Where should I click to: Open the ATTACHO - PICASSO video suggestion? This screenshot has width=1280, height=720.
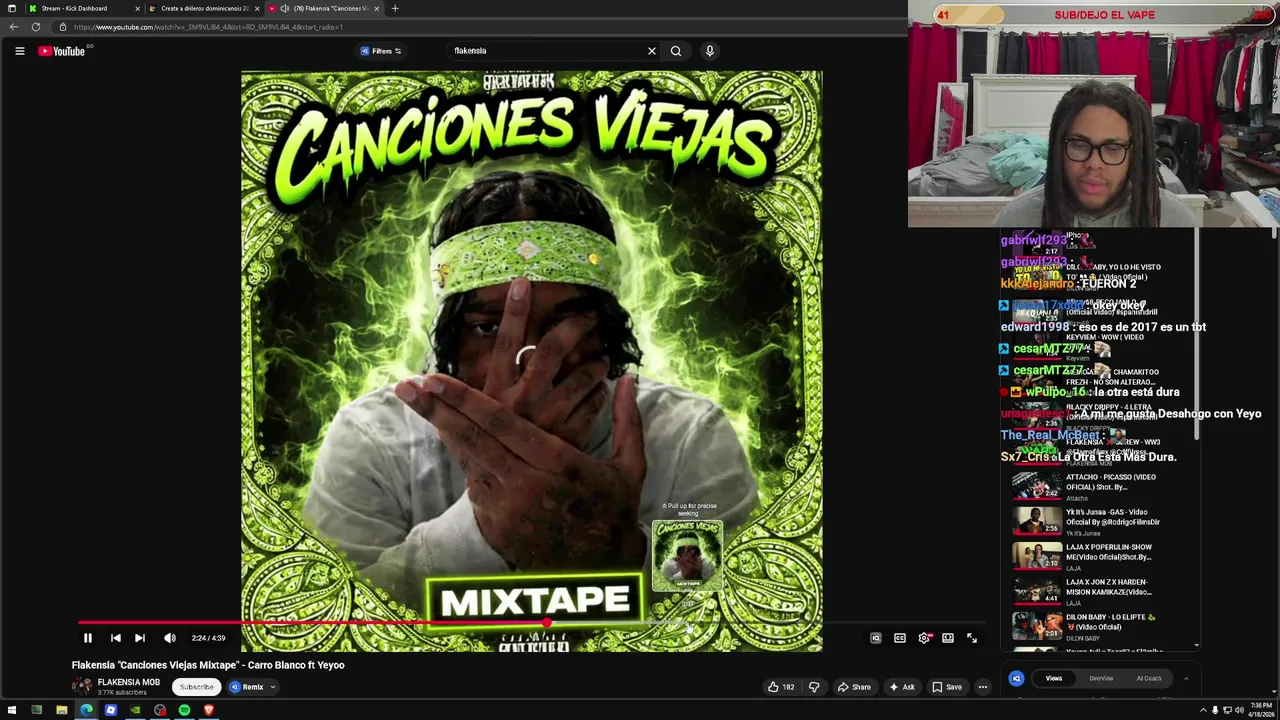1111,482
